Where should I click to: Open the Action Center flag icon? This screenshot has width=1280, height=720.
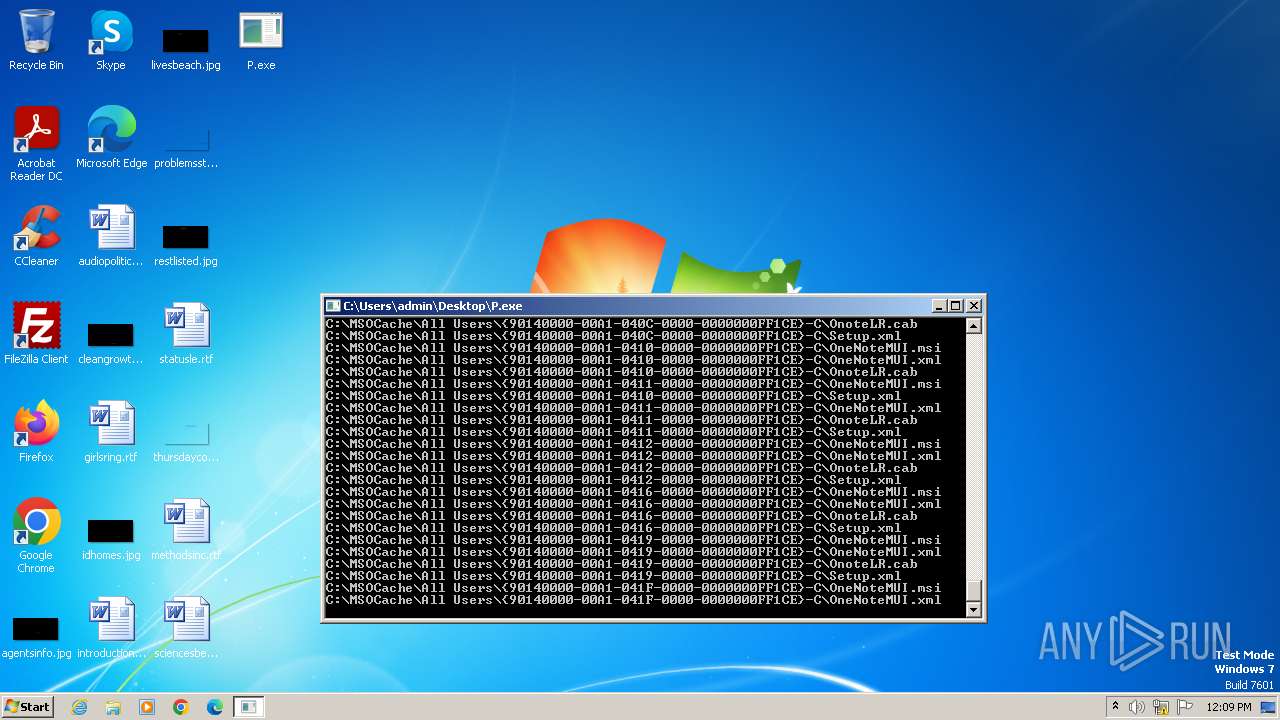pos(1184,707)
